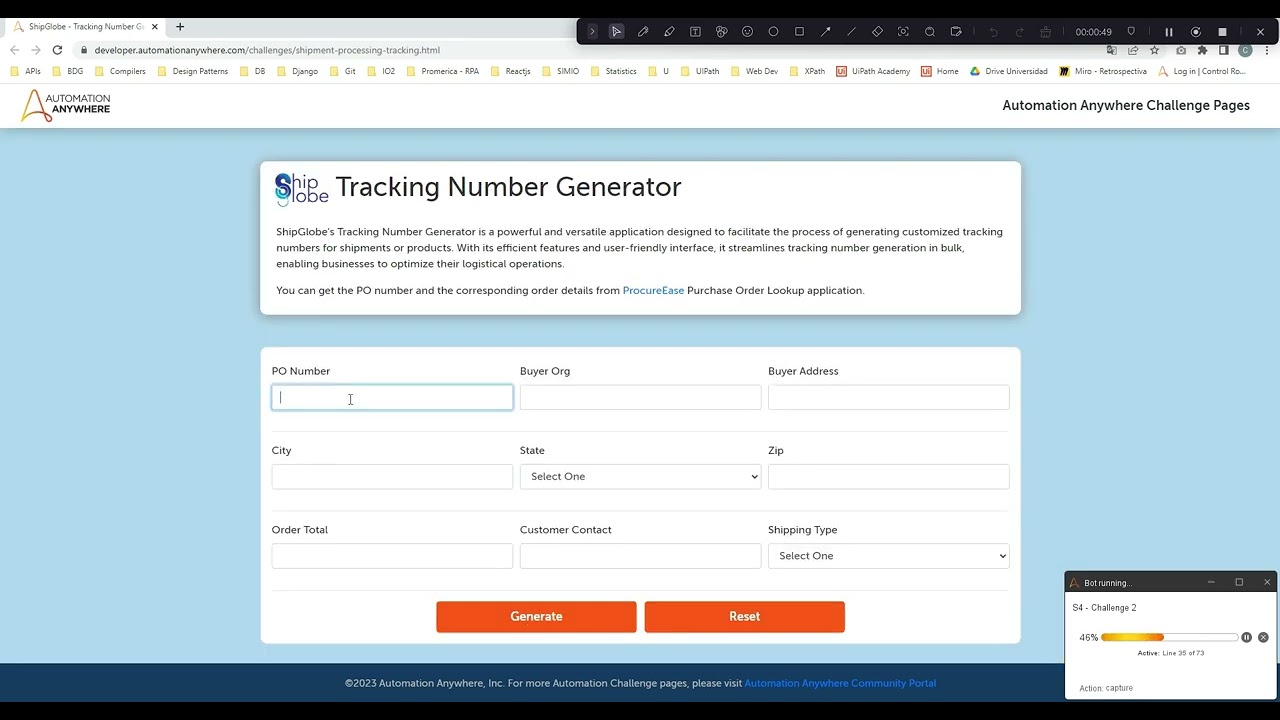Select the circle shape tool
This screenshot has height=720, width=1280.
(x=773, y=32)
